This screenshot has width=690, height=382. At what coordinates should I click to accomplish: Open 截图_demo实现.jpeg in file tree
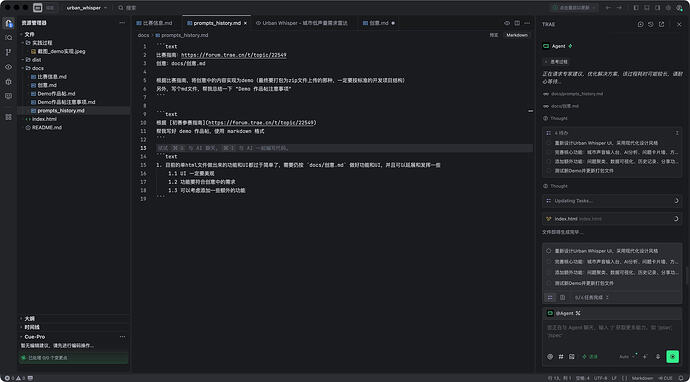(x=61, y=51)
